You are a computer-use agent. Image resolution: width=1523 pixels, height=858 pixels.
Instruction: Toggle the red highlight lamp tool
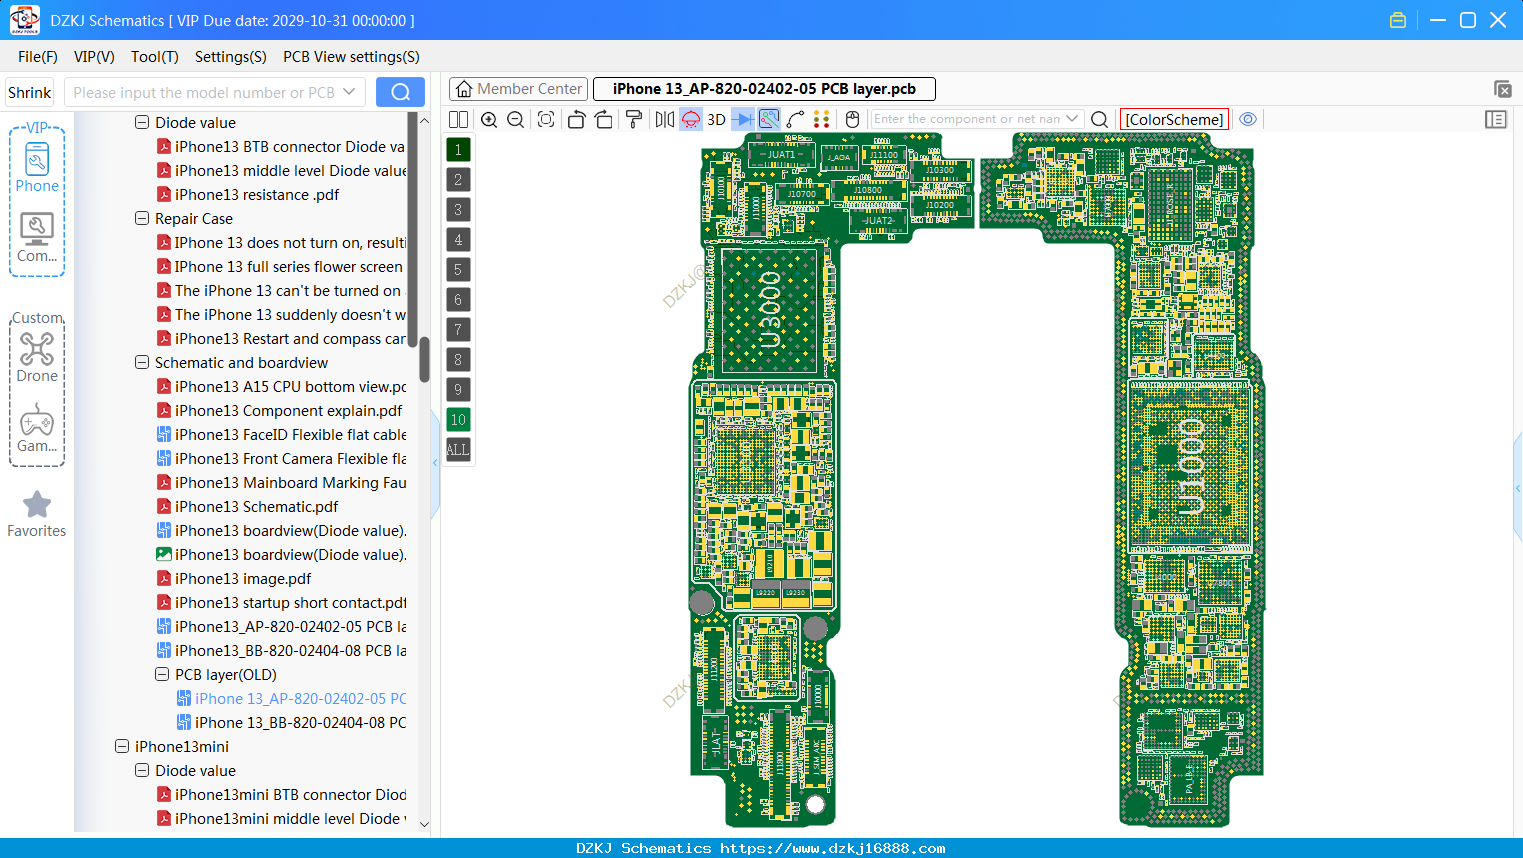point(691,119)
